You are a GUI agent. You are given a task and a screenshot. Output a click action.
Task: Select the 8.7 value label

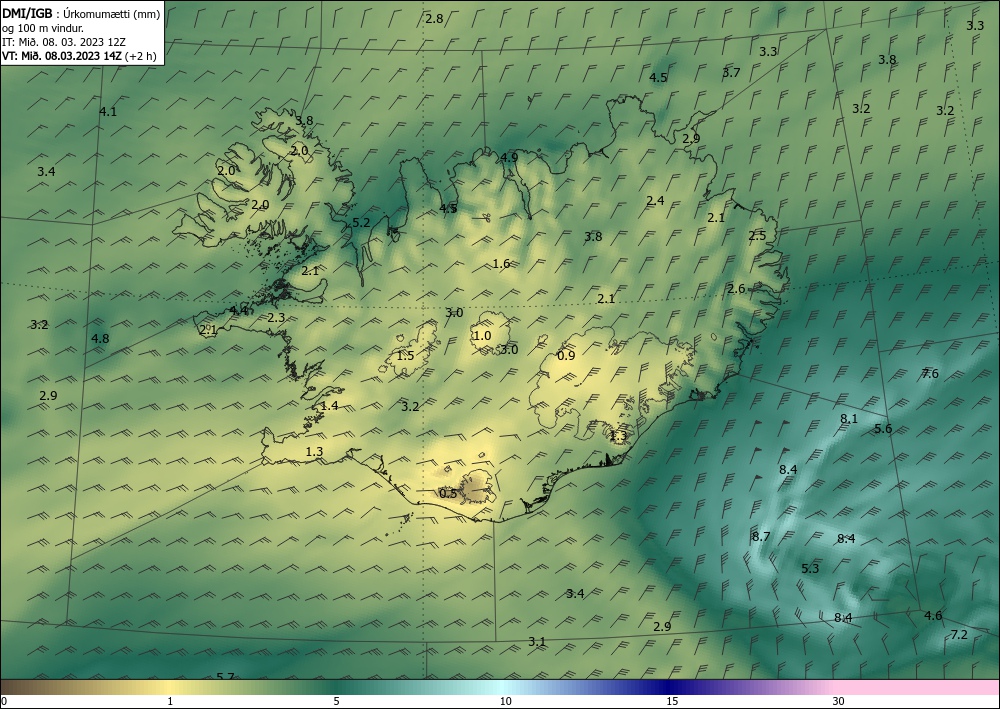tap(761, 537)
